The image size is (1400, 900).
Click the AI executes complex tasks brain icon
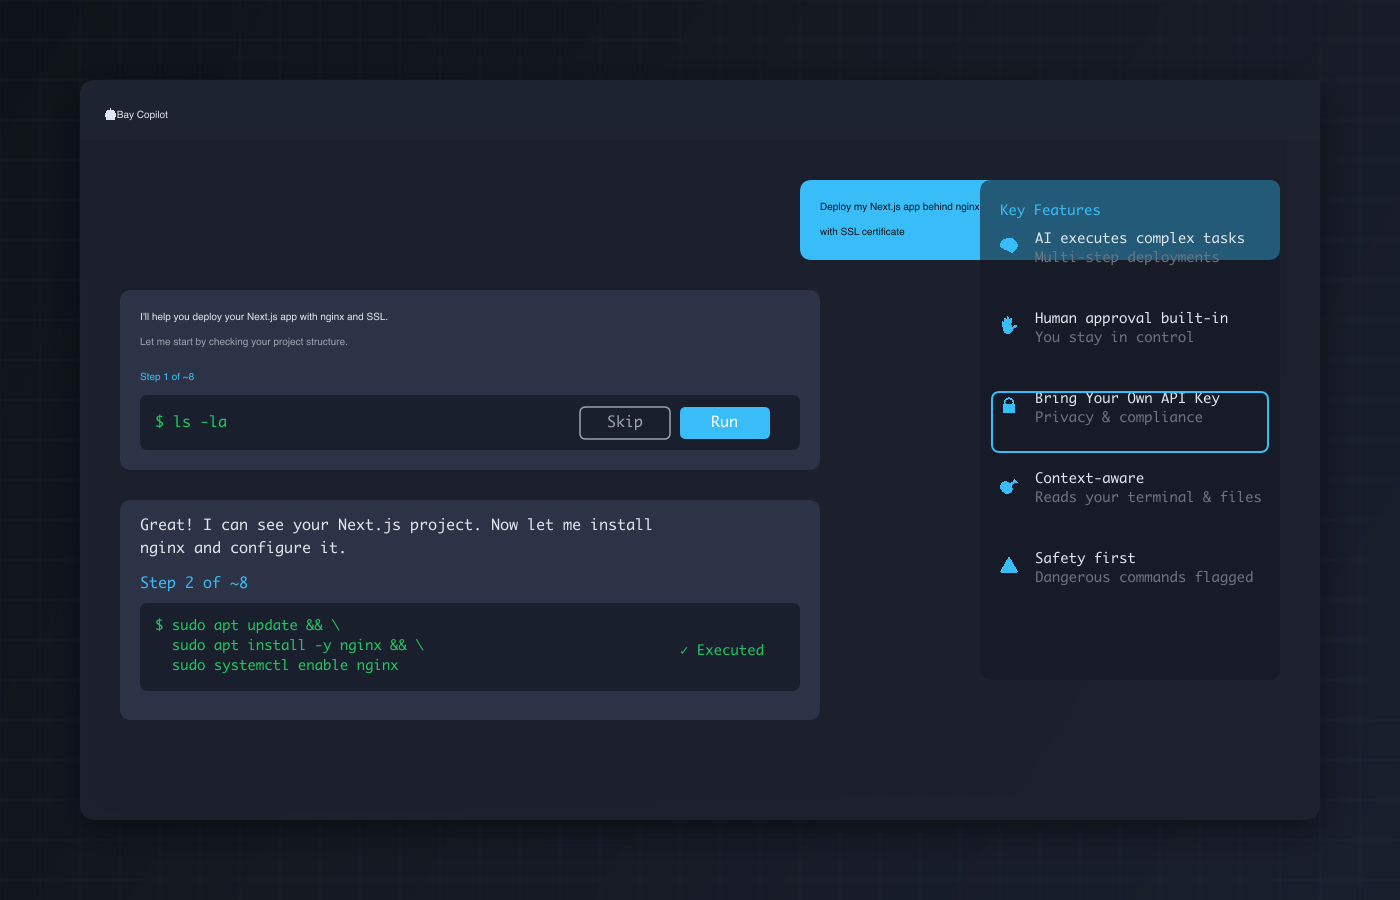click(1008, 245)
